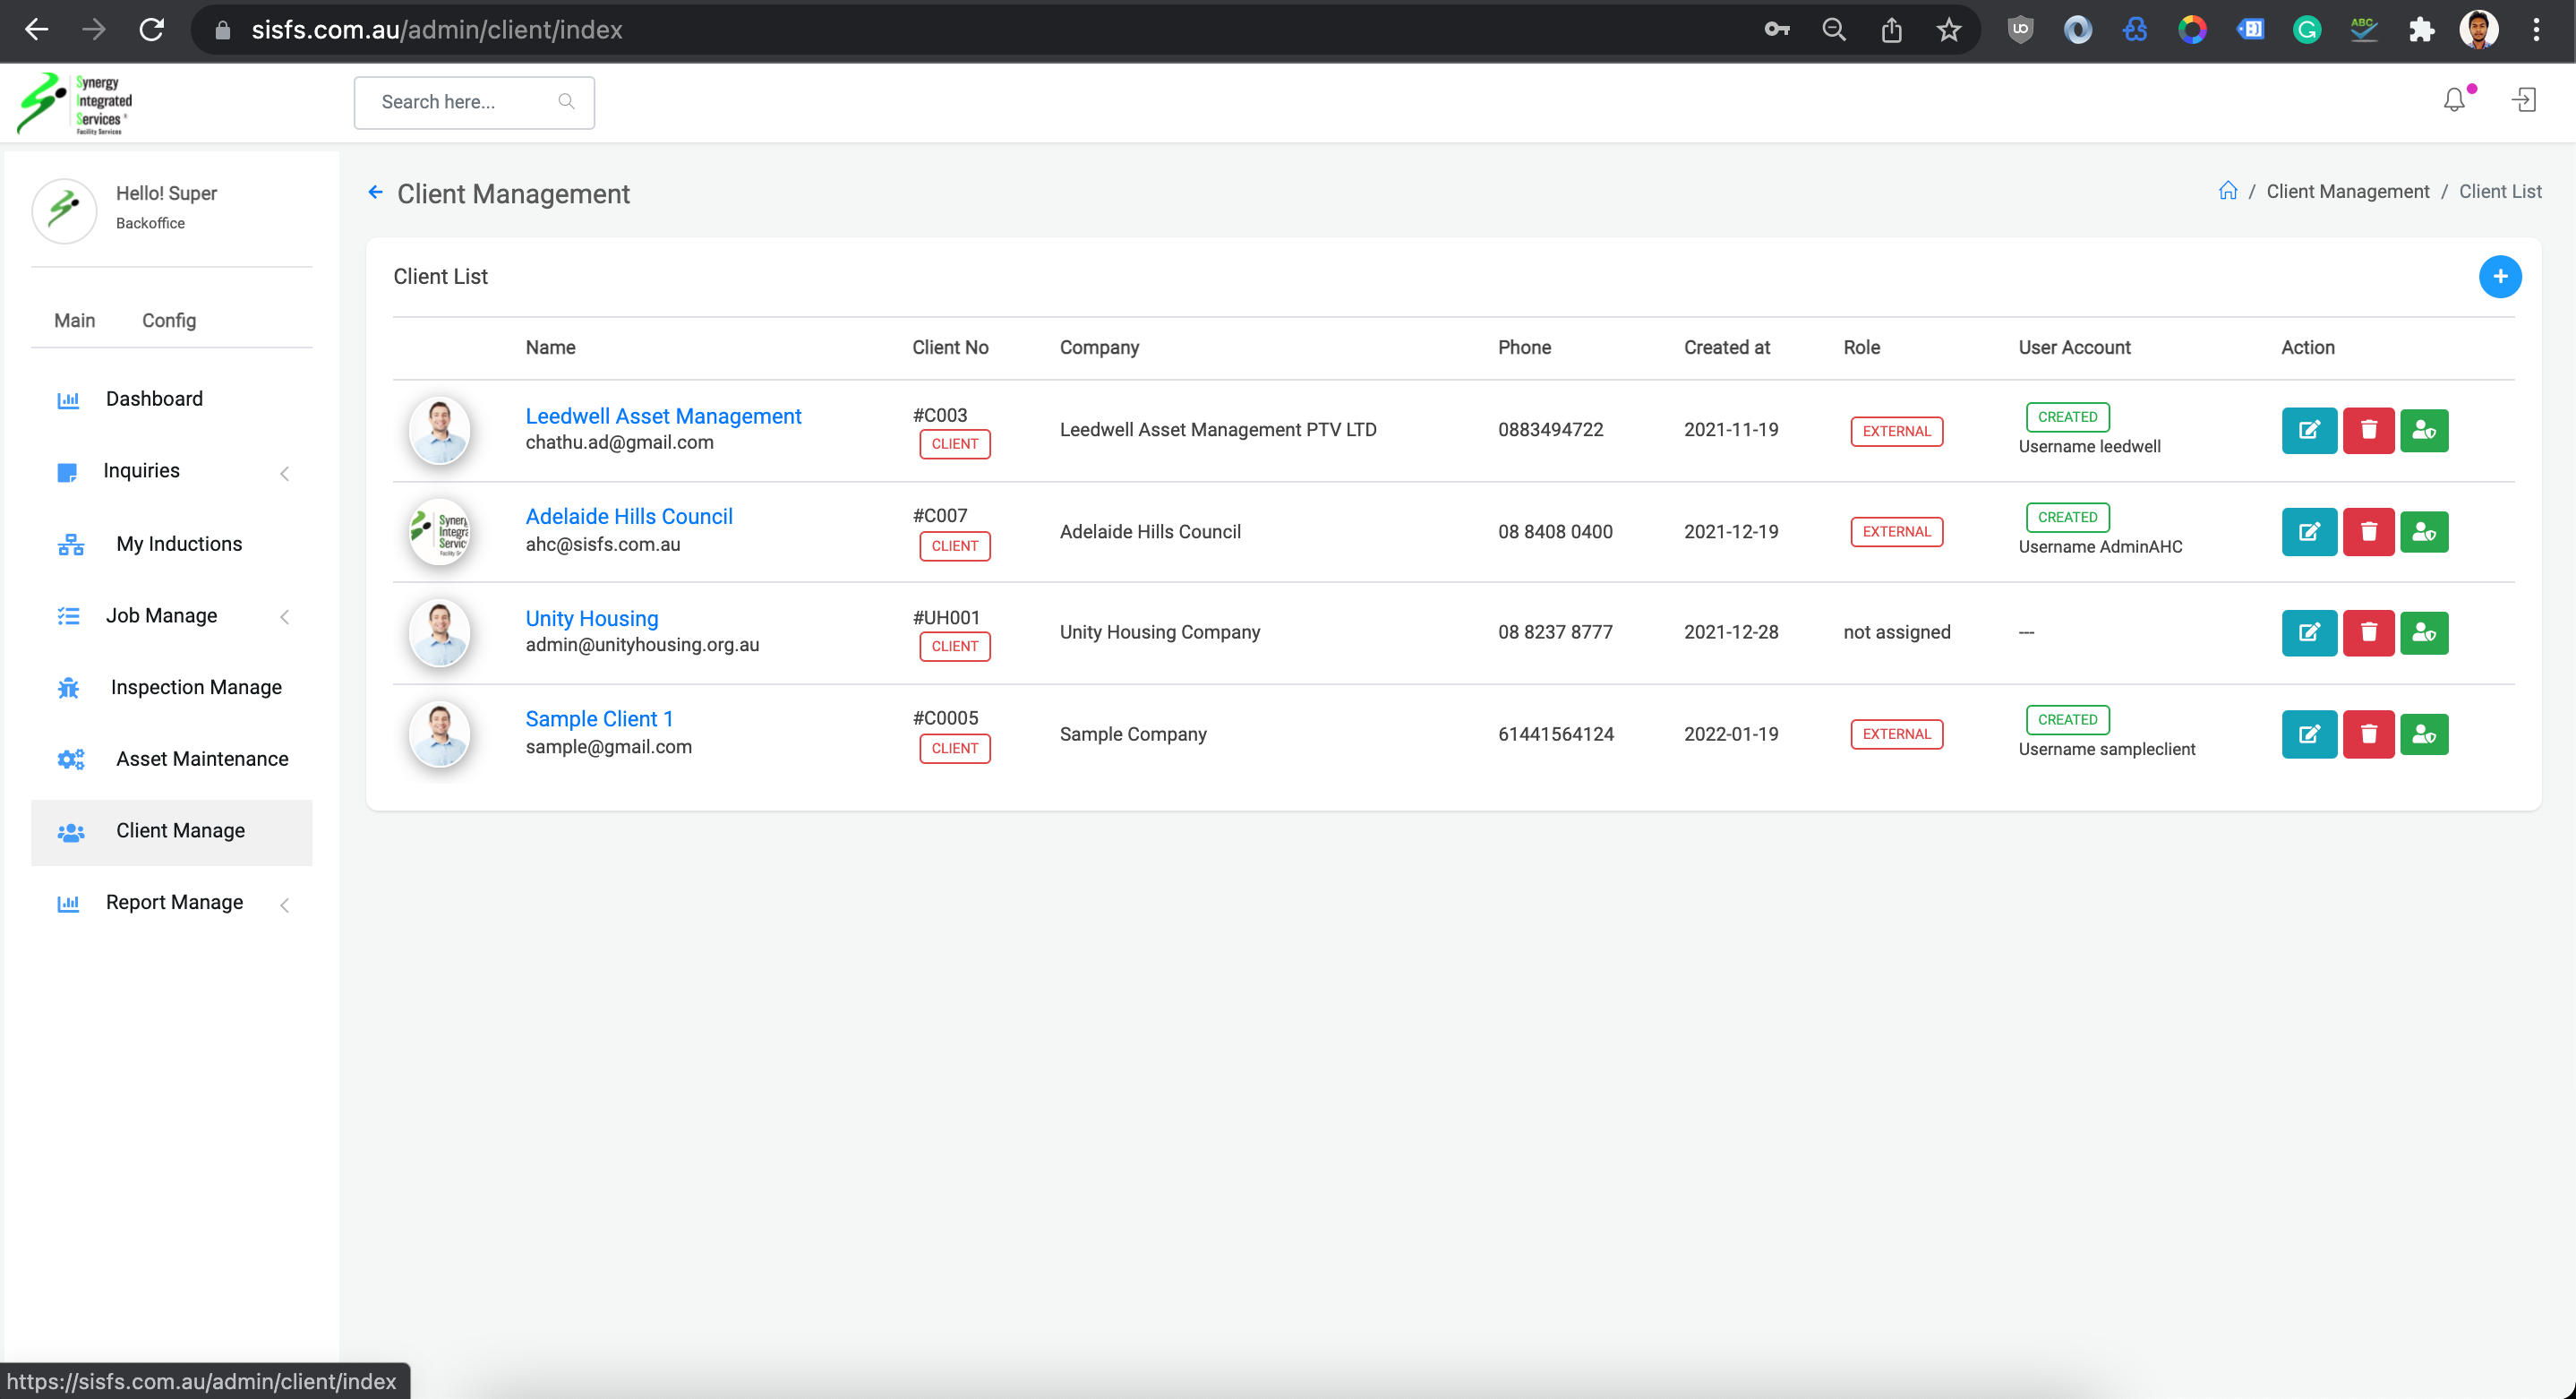This screenshot has height=1399, width=2576.
Task: Click the home icon in breadcrumb
Action: click(2227, 191)
